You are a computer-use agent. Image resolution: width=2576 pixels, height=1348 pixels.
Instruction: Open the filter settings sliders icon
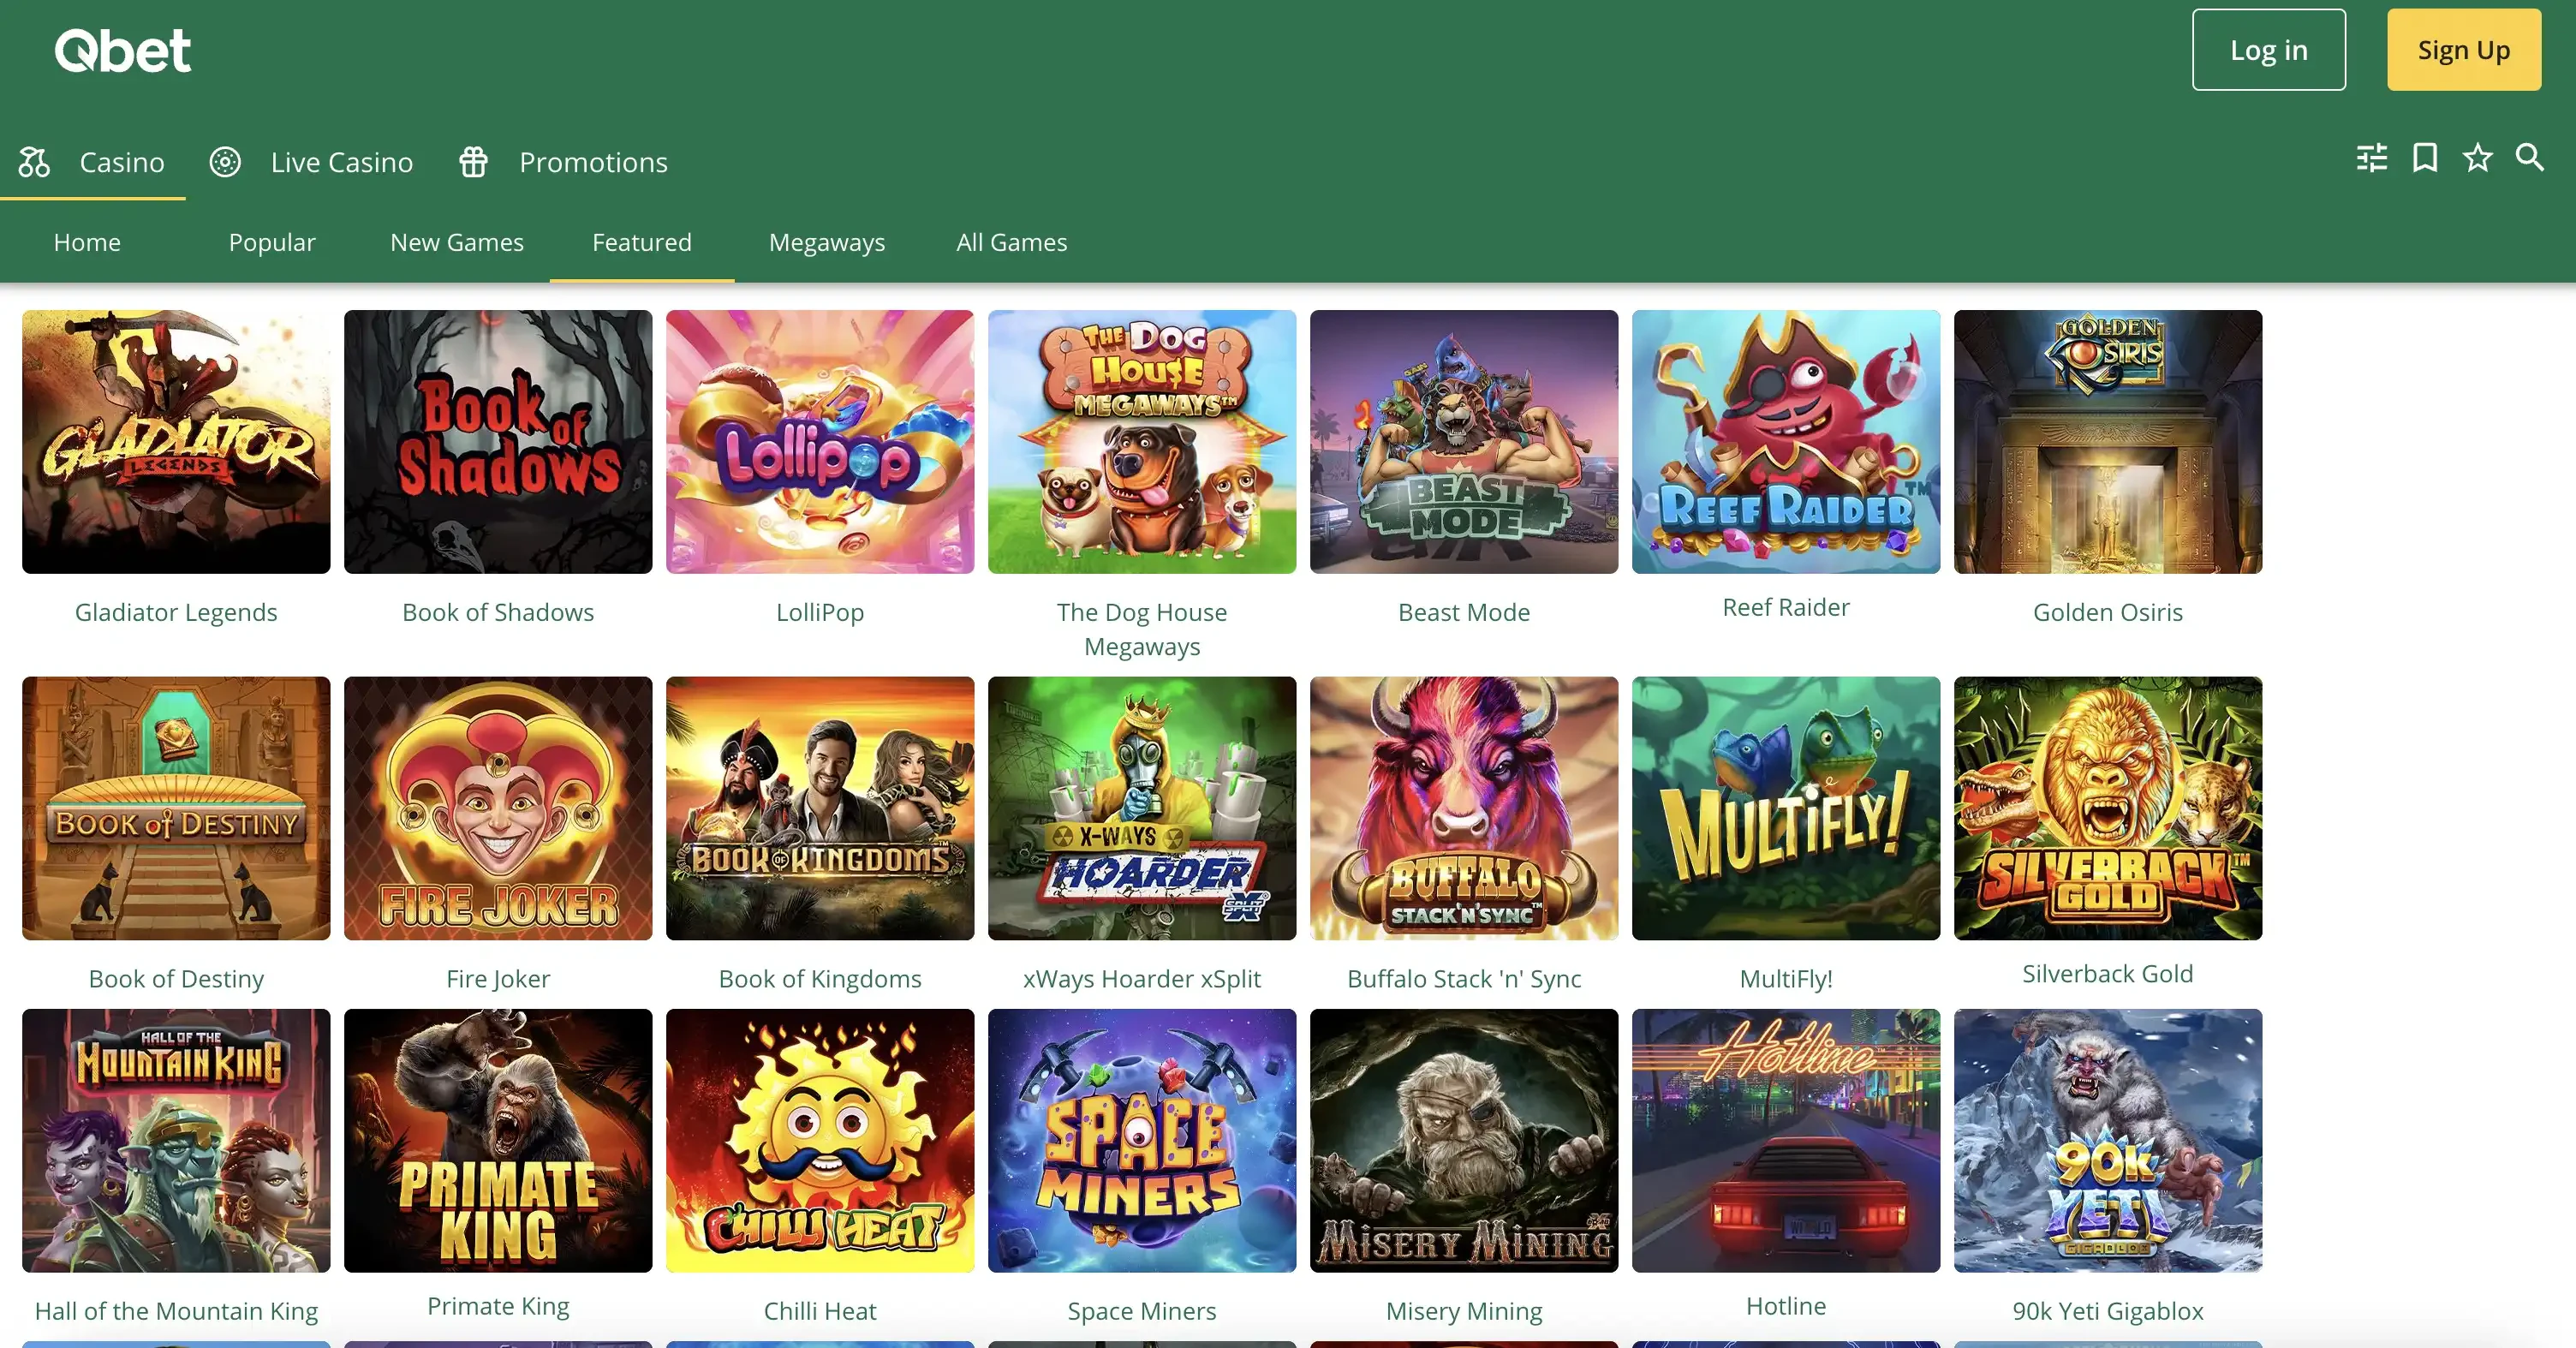coord(2371,158)
